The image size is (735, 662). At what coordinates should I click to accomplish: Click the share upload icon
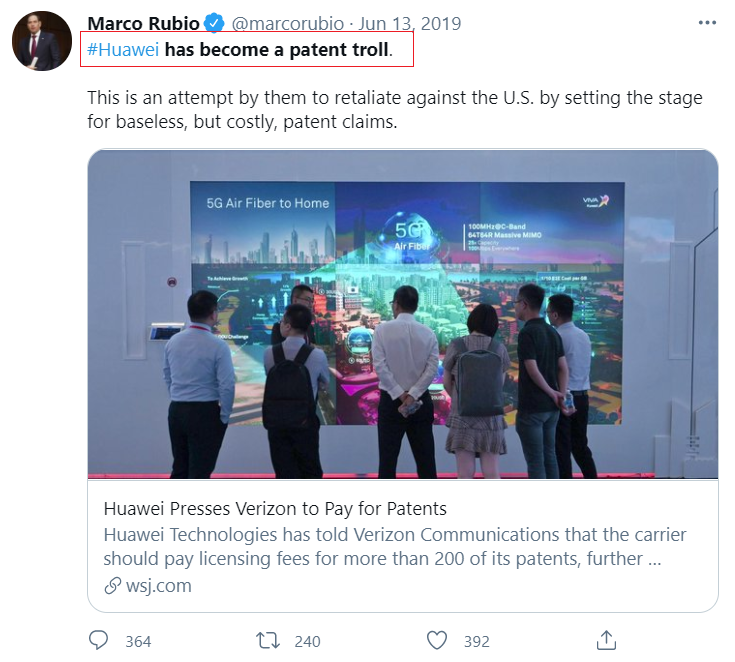pyautogui.click(x=606, y=639)
